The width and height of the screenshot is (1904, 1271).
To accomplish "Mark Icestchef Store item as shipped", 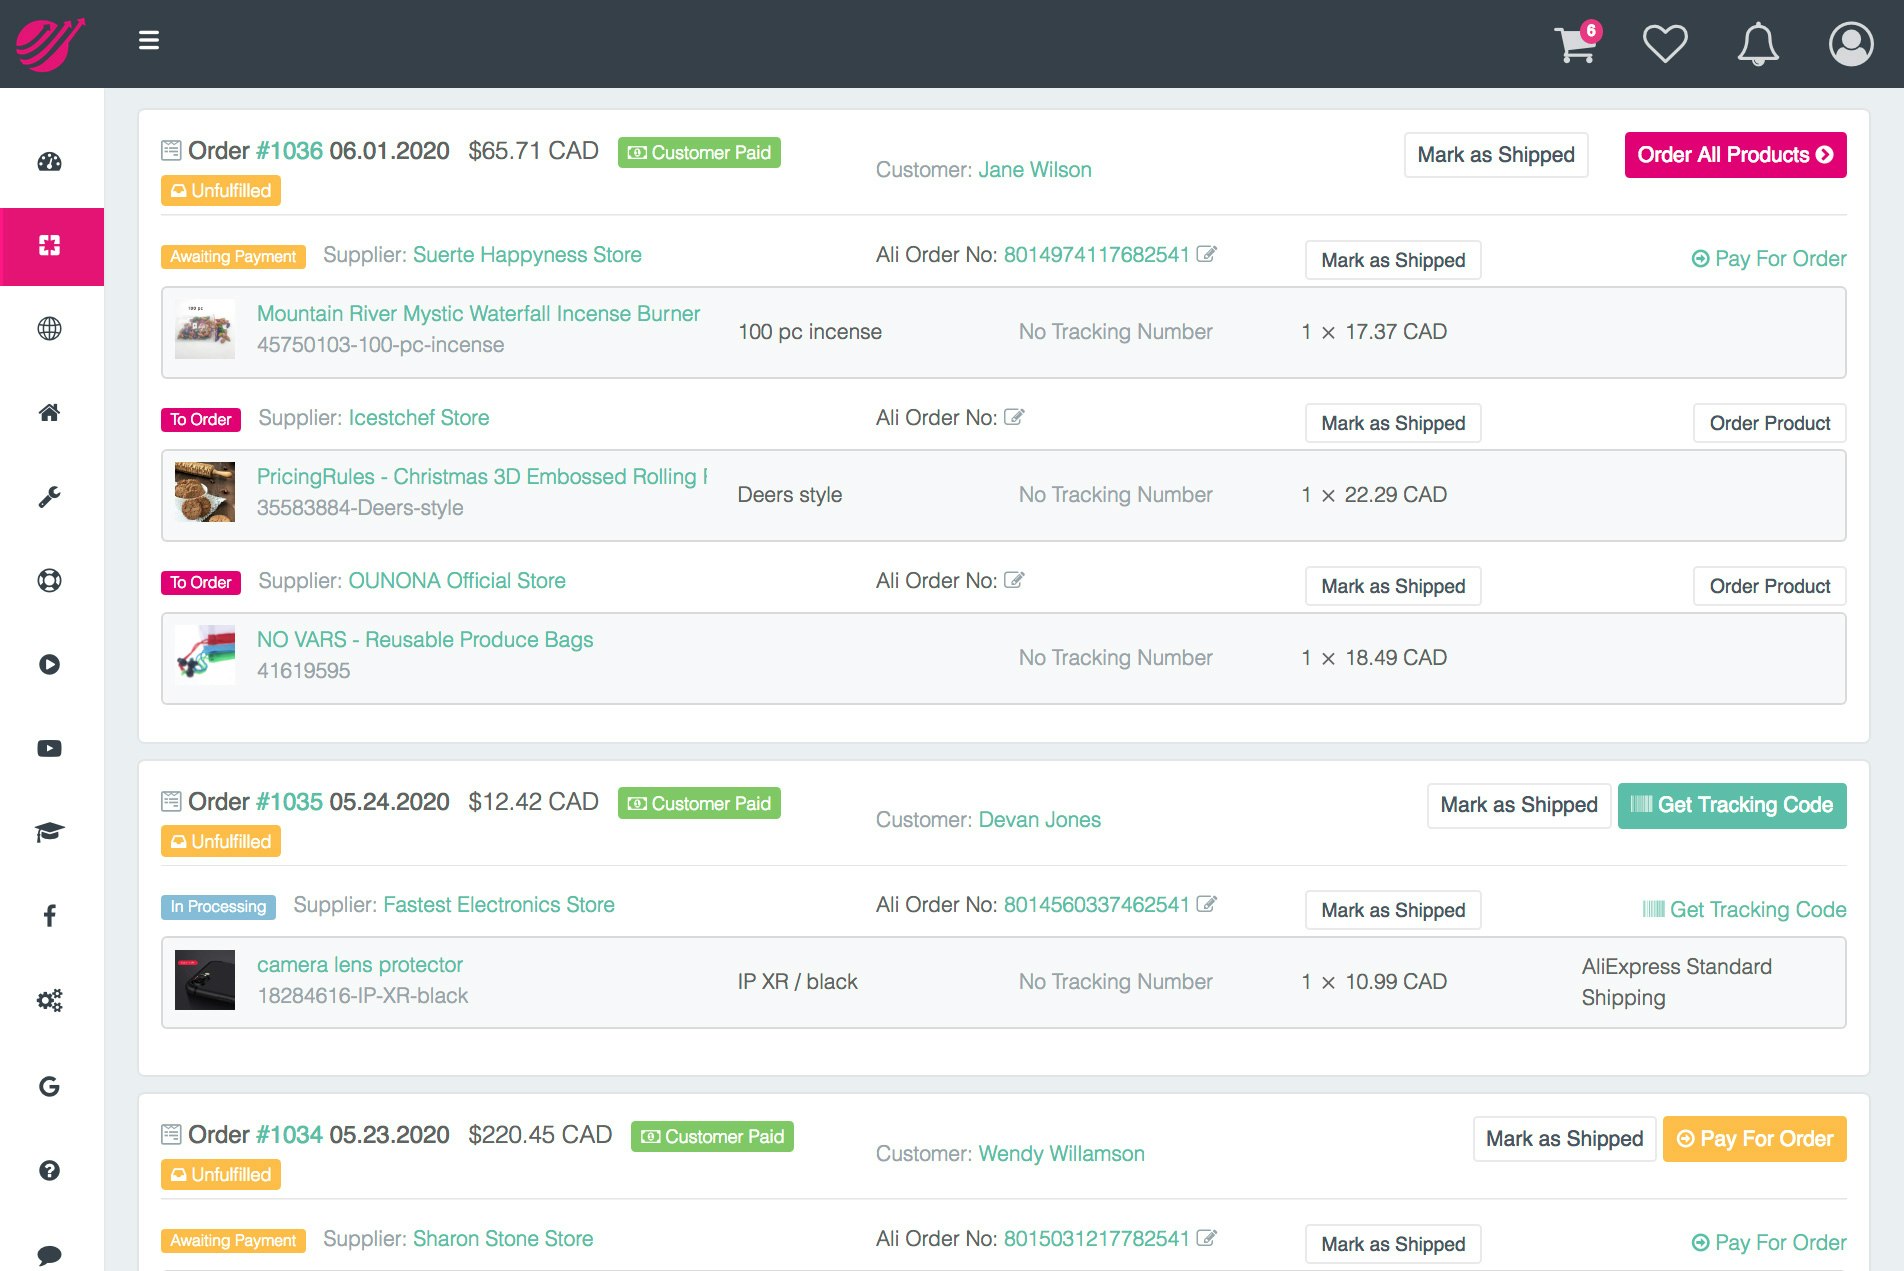I will click(x=1393, y=423).
